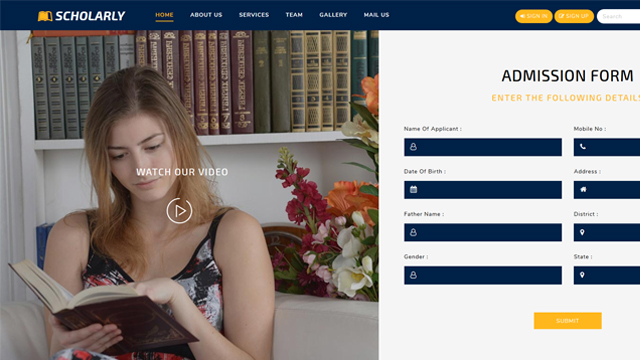
Task: Select Mail Us in the navigation bar
Action: click(376, 15)
